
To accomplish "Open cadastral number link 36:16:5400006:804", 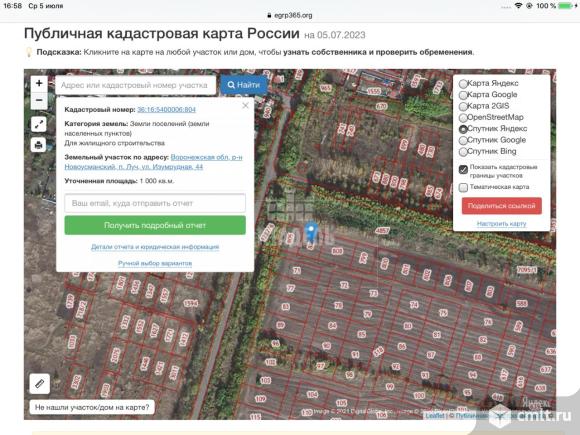I will 166,109.
